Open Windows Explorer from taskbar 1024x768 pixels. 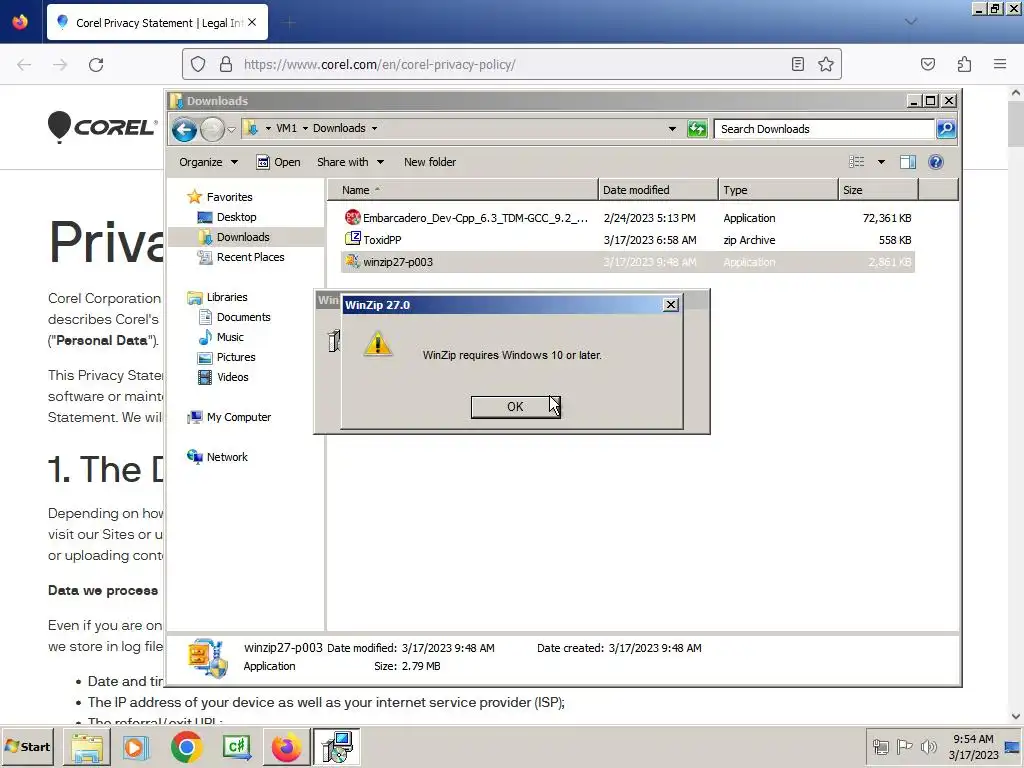click(x=87, y=747)
